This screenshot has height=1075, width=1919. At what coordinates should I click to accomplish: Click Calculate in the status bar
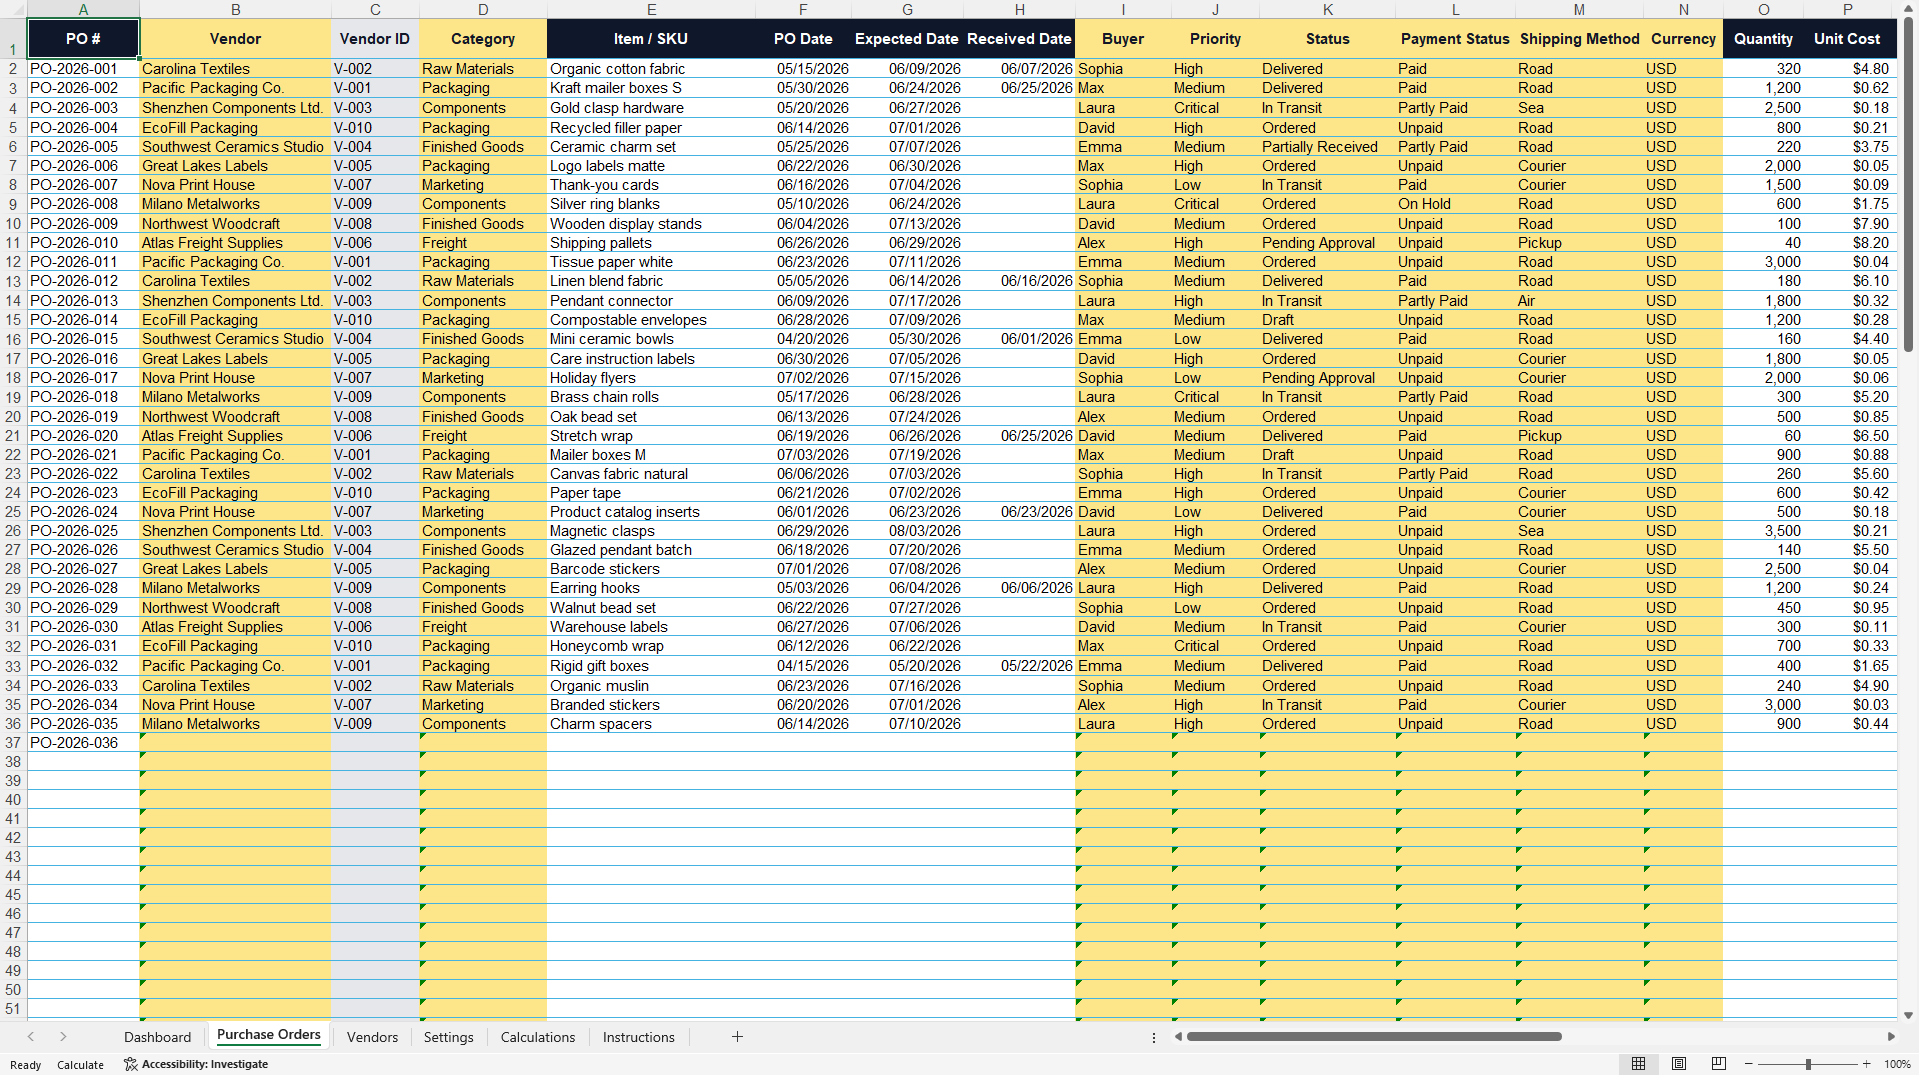click(80, 1065)
